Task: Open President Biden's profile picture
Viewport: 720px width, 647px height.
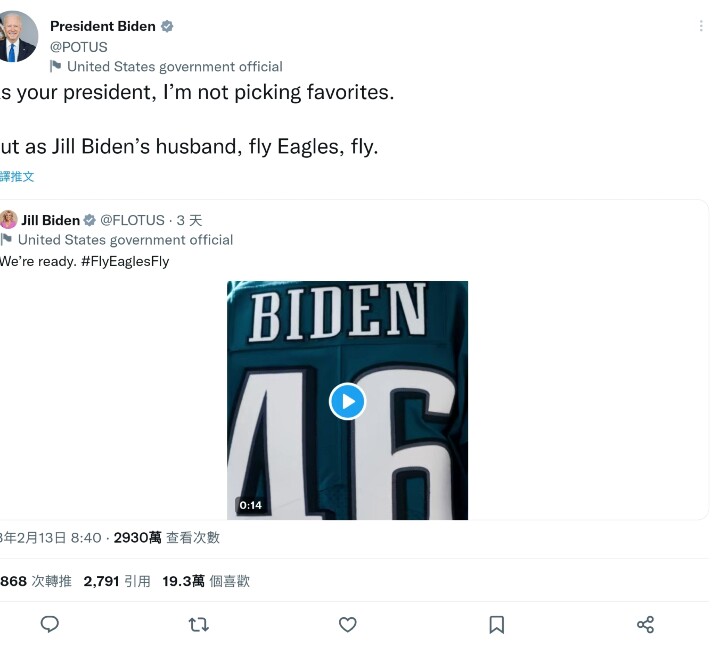Action: click(x=18, y=37)
